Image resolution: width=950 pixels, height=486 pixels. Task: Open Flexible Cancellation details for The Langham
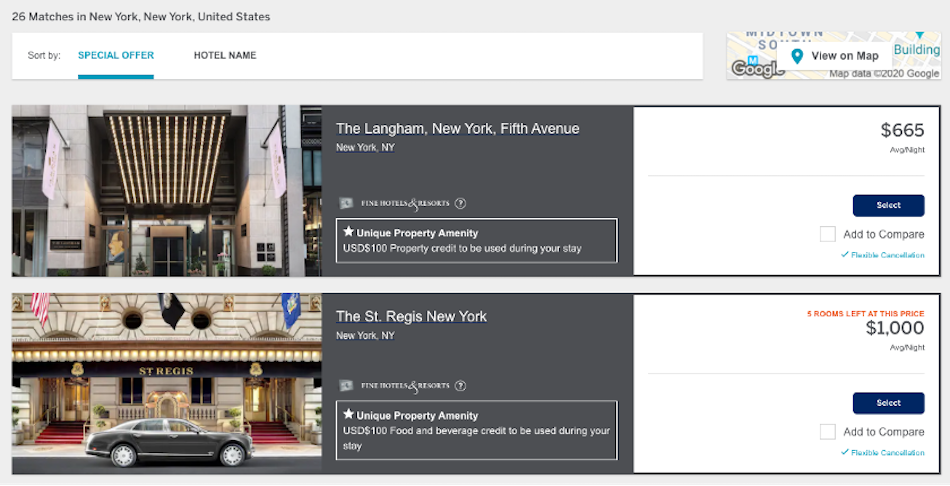coord(887,255)
